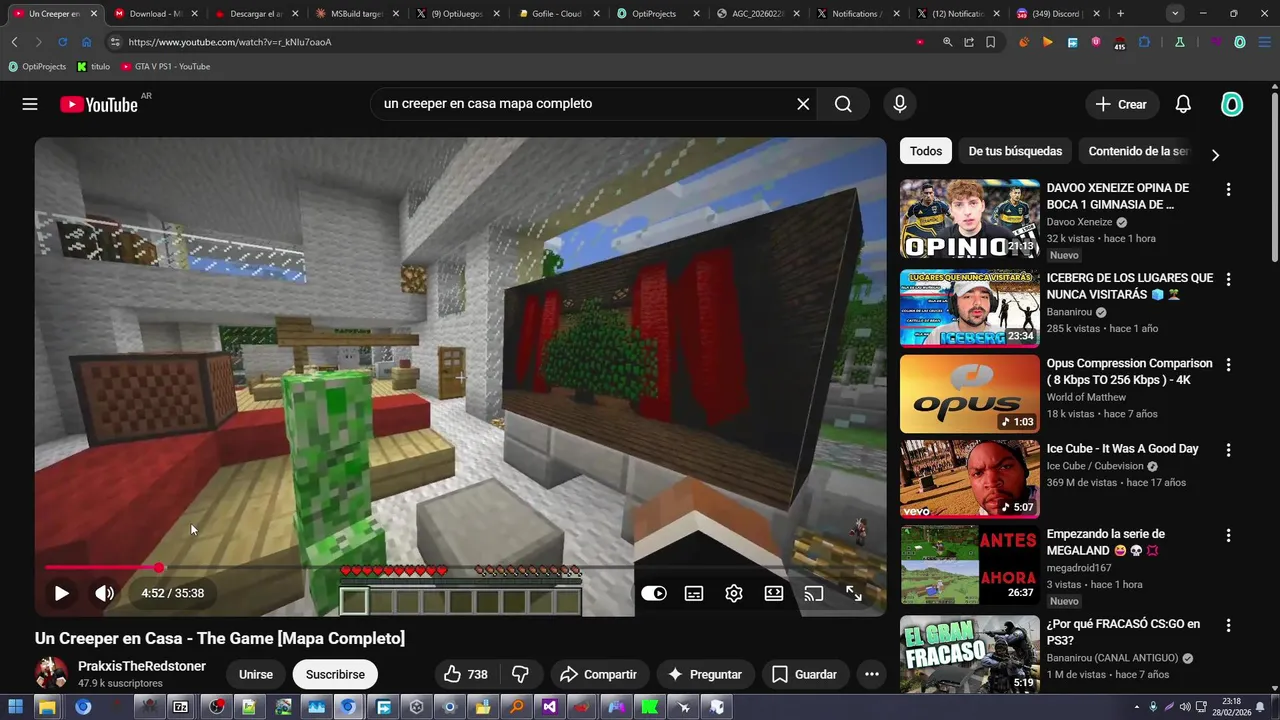Click the Suscribirse button
Image resolution: width=1280 pixels, height=720 pixels.
click(x=335, y=674)
